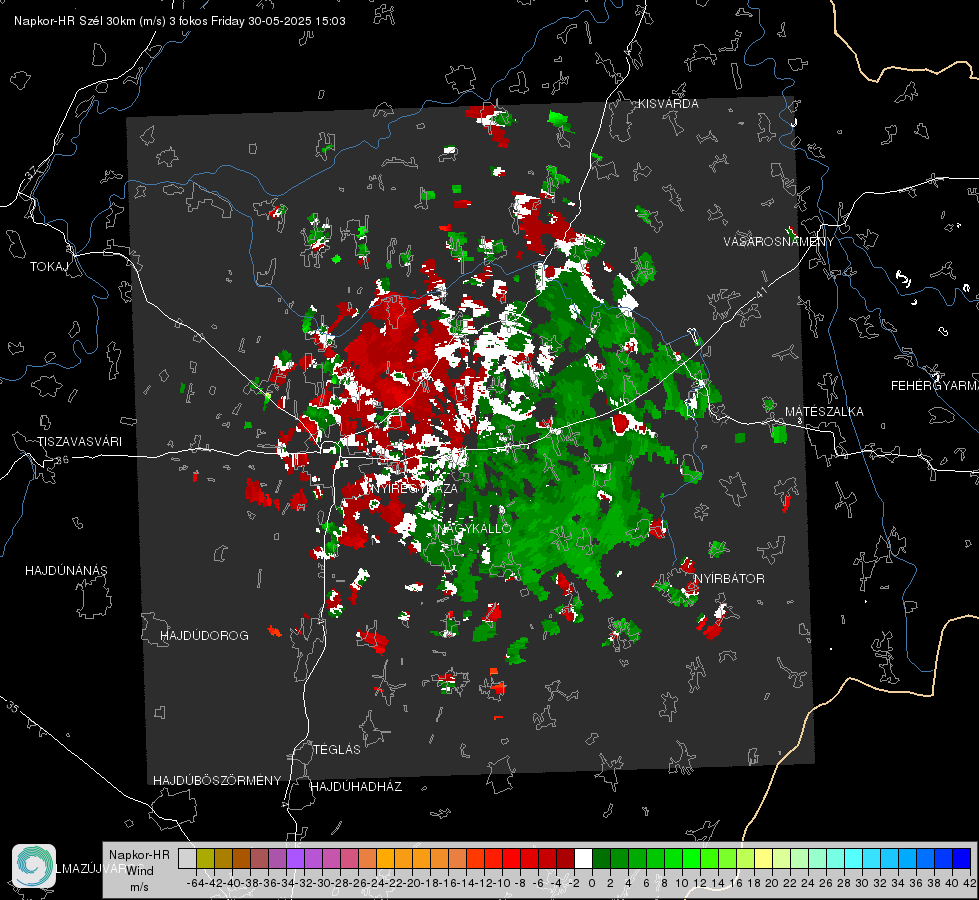This screenshot has width=979, height=900.
Task: Click the dark red legend swatch between -4 and -2
Action: click(565, 859)
